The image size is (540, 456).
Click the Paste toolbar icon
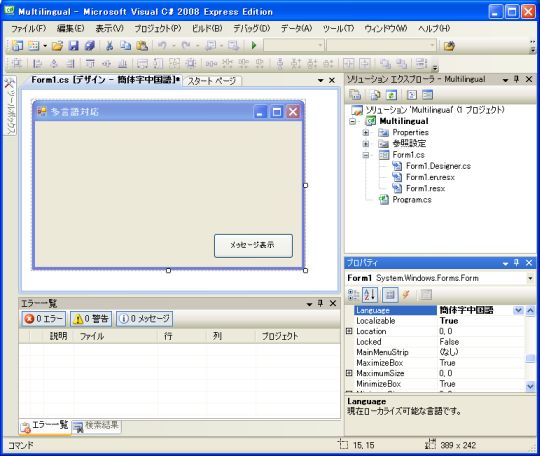pos(142,45)
